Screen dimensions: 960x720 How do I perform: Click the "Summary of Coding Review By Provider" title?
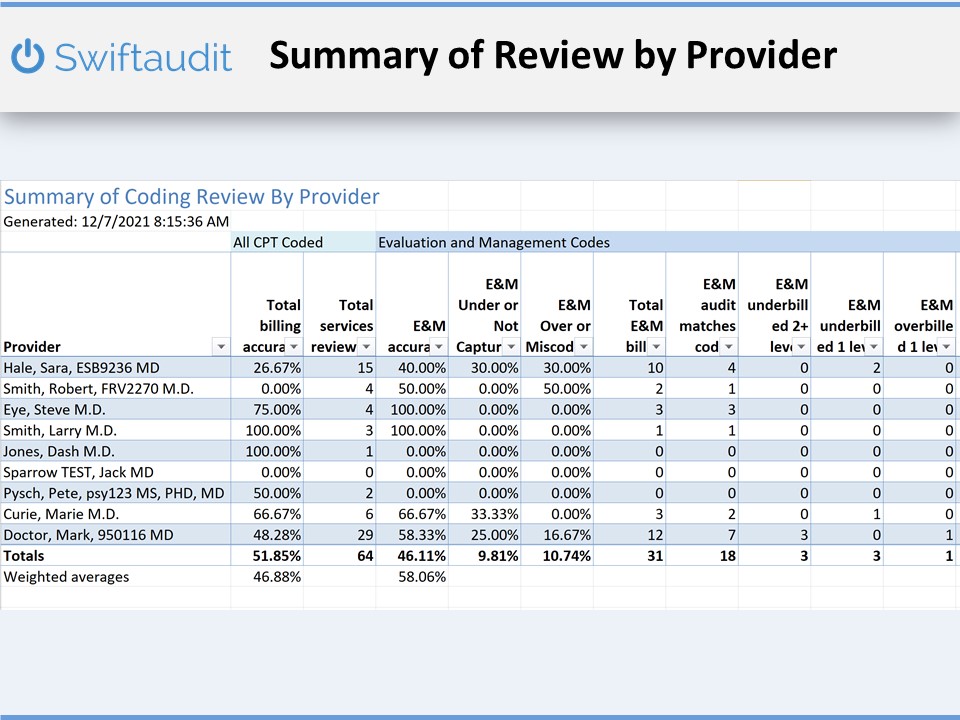[x=192, y=196]
